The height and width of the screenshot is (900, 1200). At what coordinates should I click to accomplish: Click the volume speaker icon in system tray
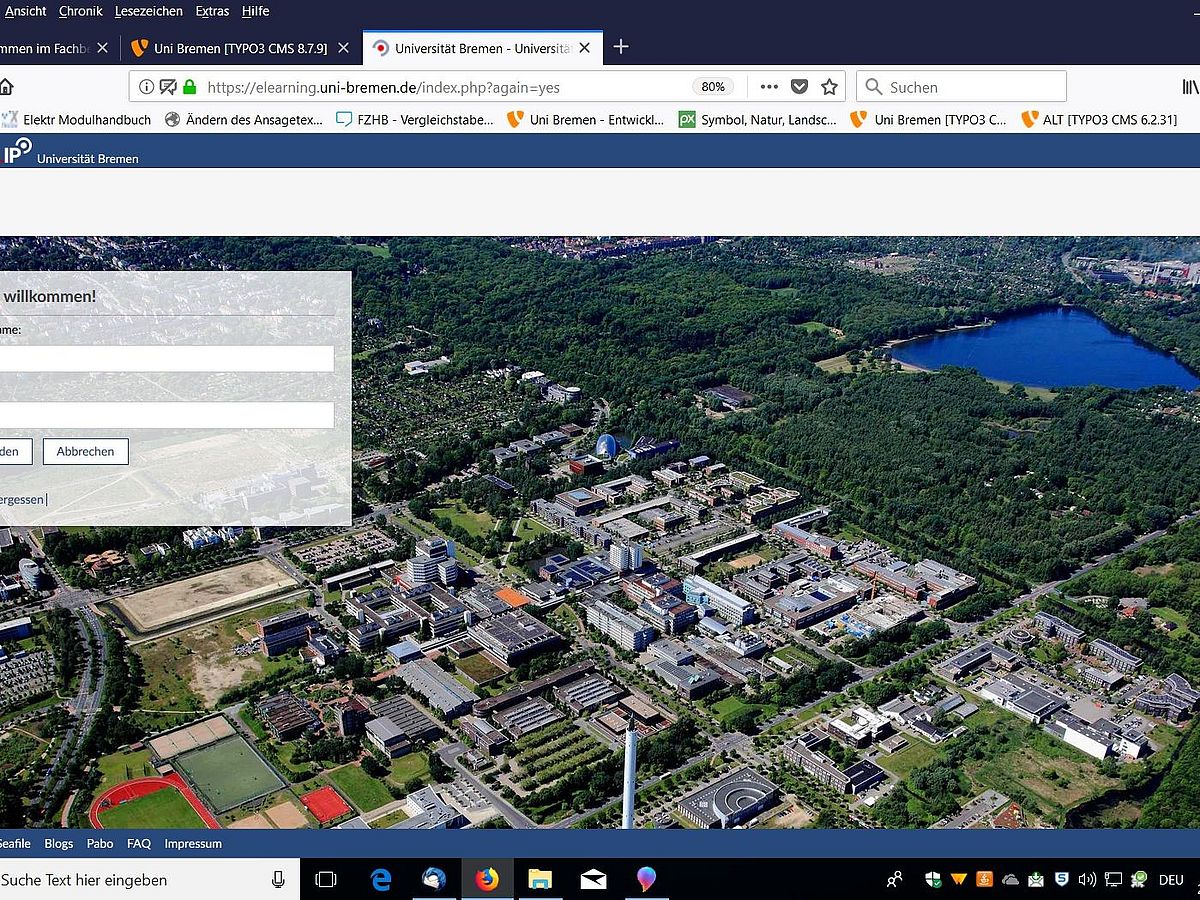[1087, 880]
